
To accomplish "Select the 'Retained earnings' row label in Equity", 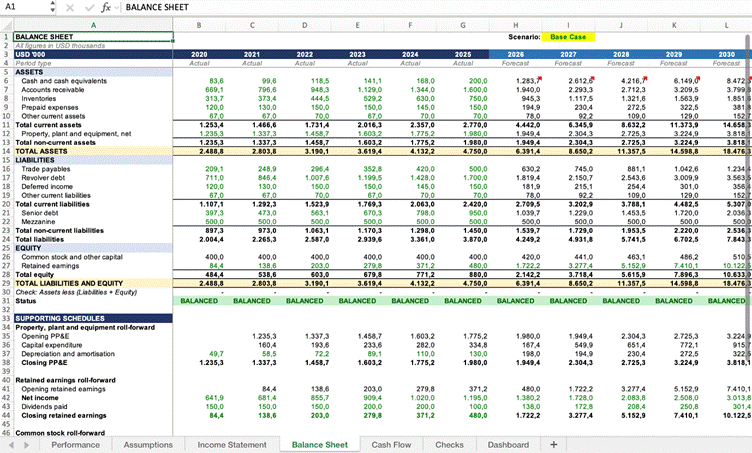I will pyautogui.click(x=50, y=266).
